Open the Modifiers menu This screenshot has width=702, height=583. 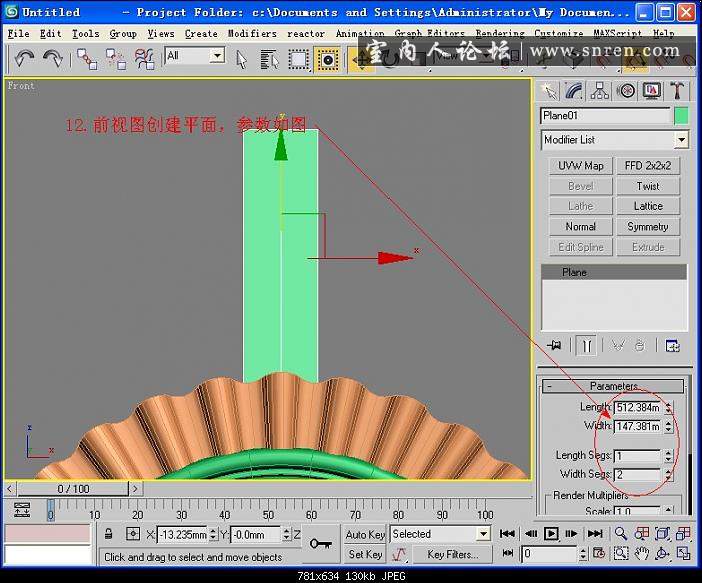[x=252, y=34]
